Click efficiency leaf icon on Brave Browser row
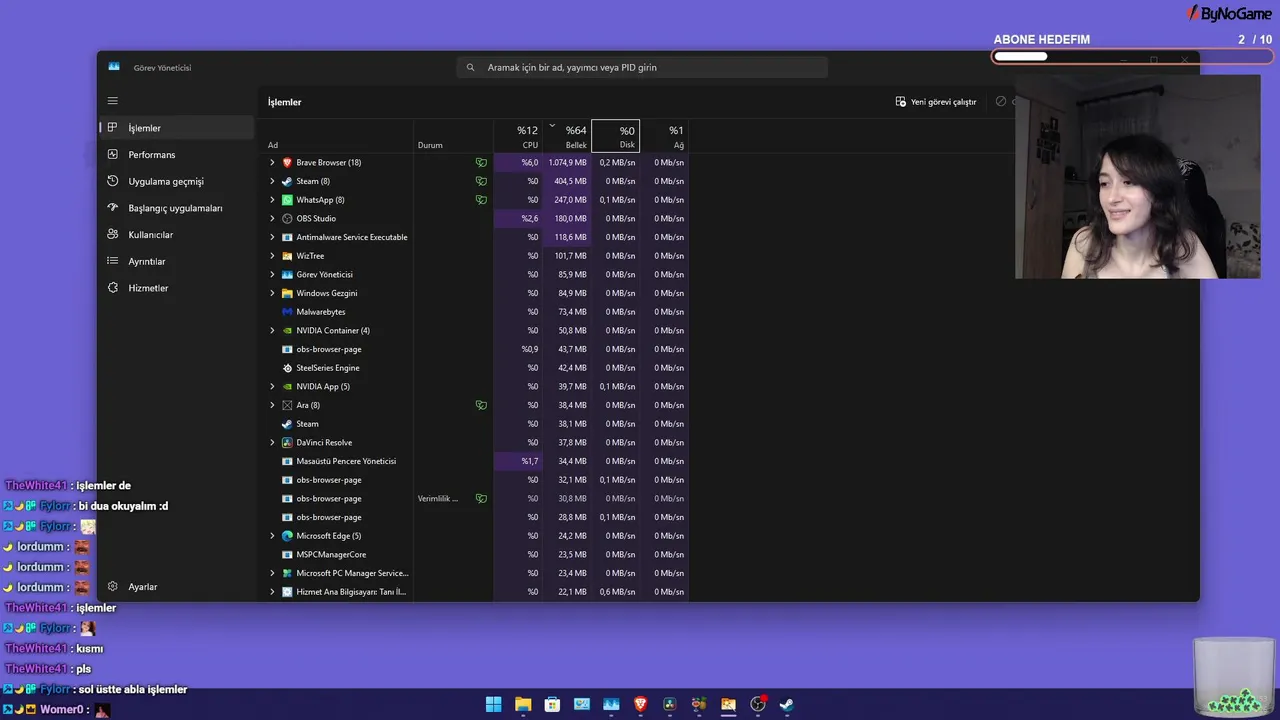Screen dimensions: 1280x720 (481, 163)
